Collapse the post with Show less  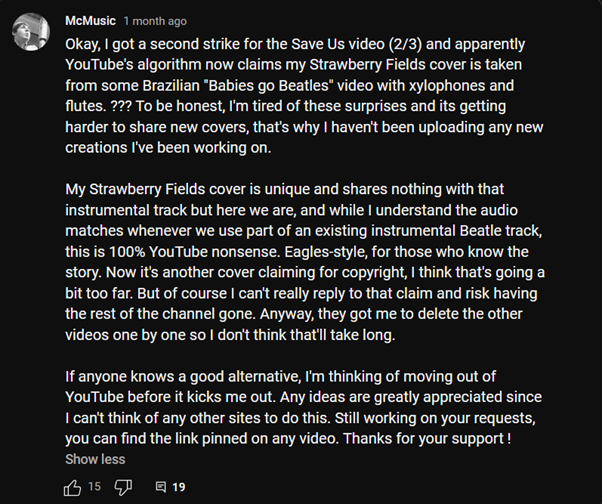pyautogui.click(x=95, y=459)
